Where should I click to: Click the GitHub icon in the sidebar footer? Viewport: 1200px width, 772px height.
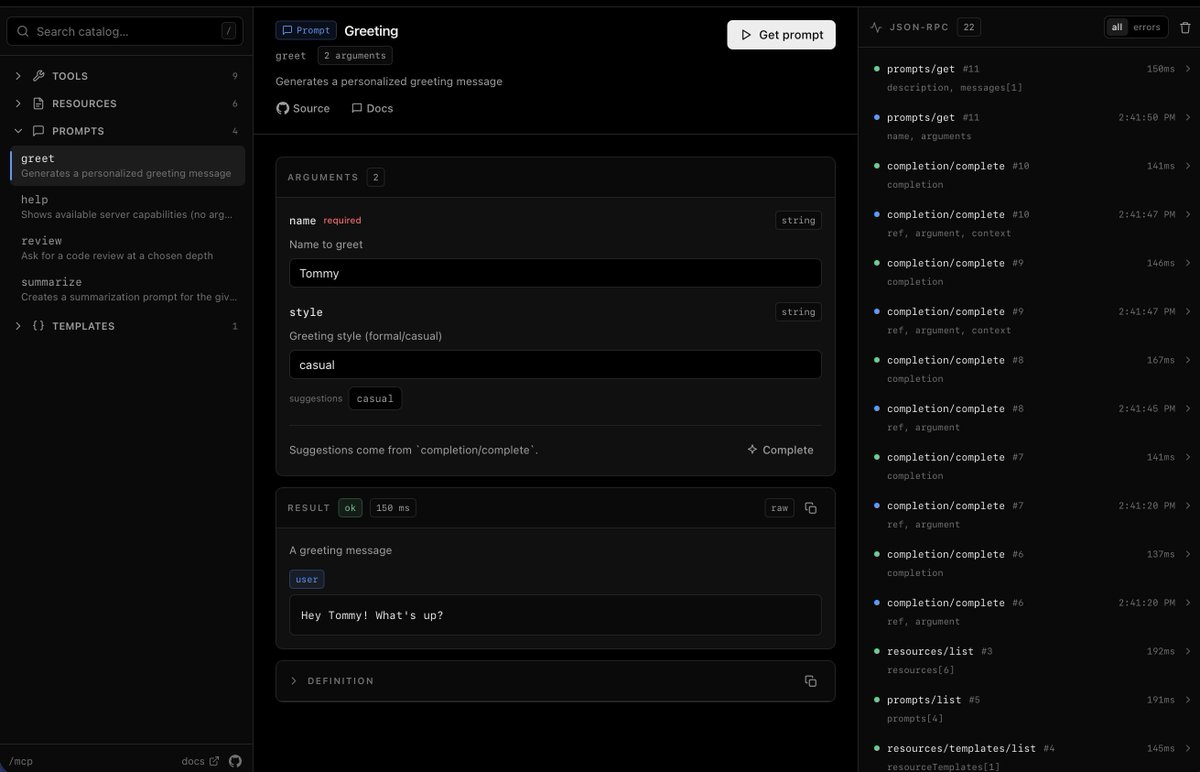click(x=235, y=761)
